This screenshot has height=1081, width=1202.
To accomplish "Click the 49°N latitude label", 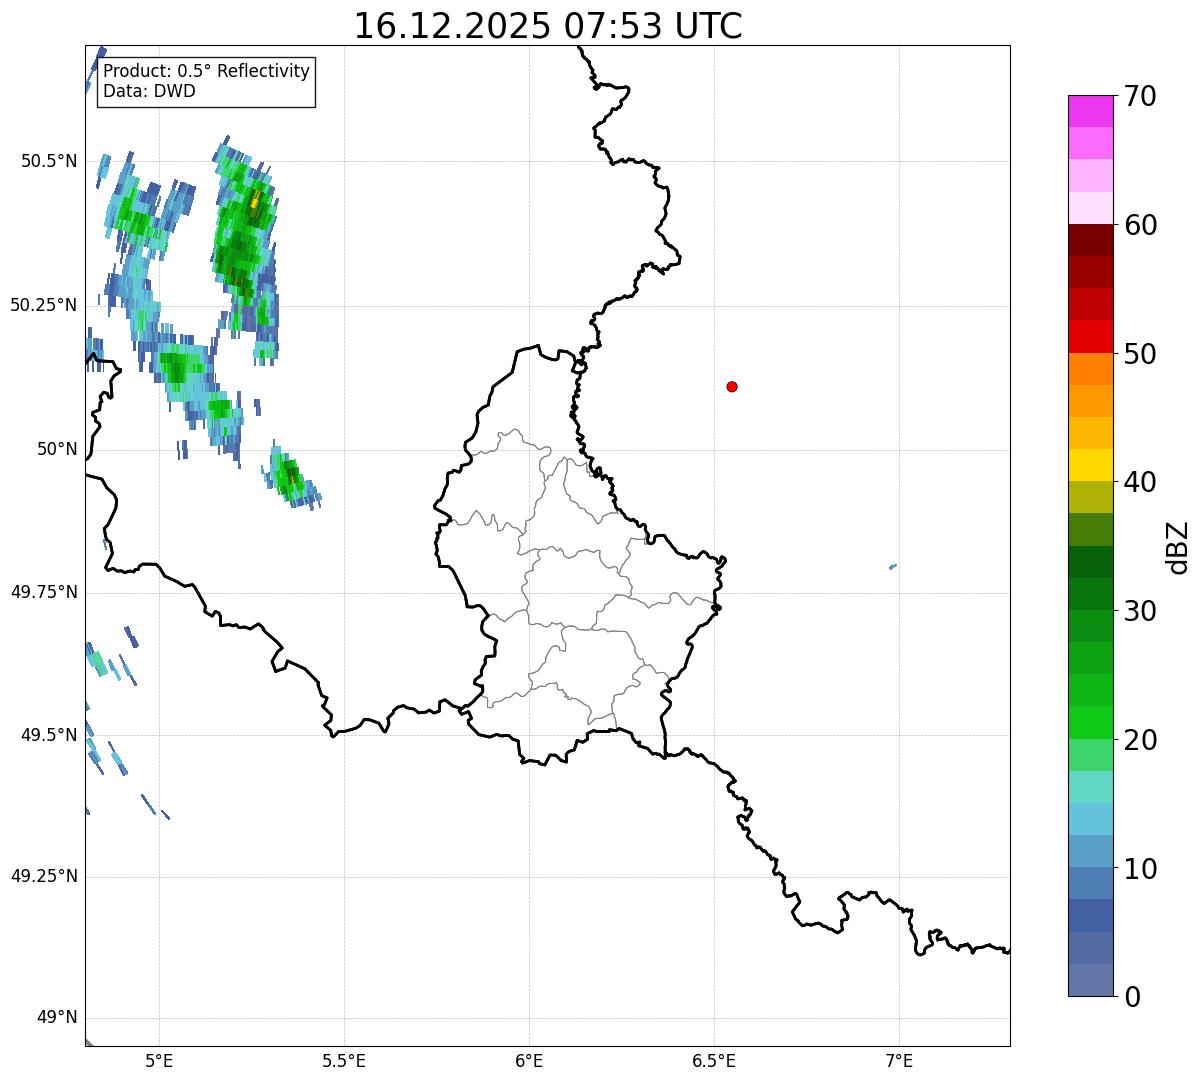I will pyautogui.click(x=57, y=1018).
